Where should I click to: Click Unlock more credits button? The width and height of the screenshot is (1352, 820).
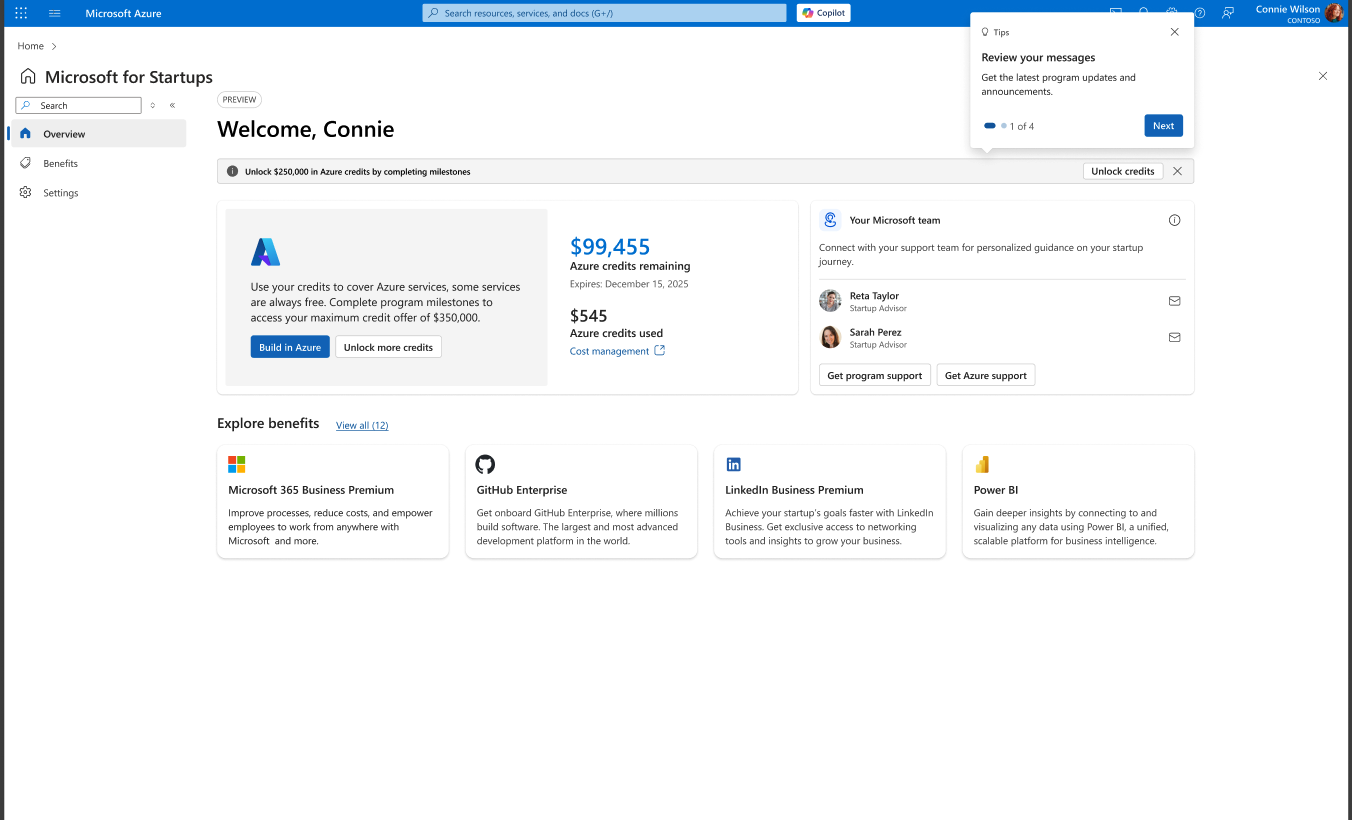point(388,347)
